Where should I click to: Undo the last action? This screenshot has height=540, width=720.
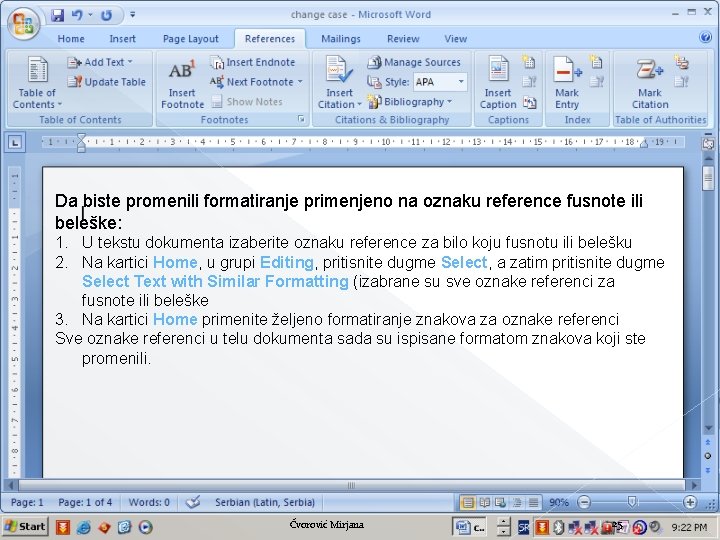[77, 15]
